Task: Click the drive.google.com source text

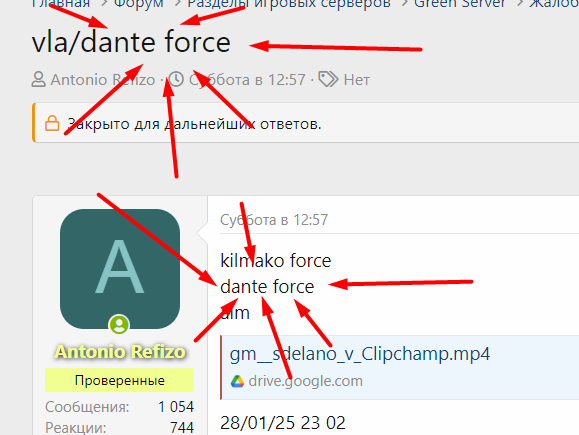Action: click(x=305, y=381)
